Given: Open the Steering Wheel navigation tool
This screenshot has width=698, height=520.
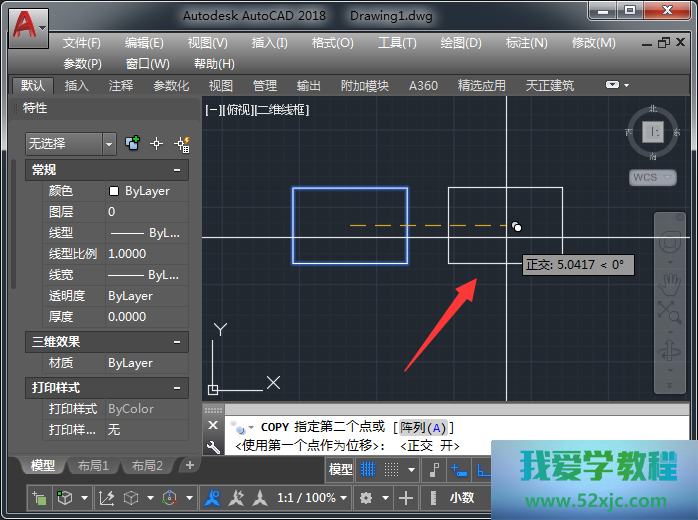Looking at the screenshot, I should coord(669,243).
